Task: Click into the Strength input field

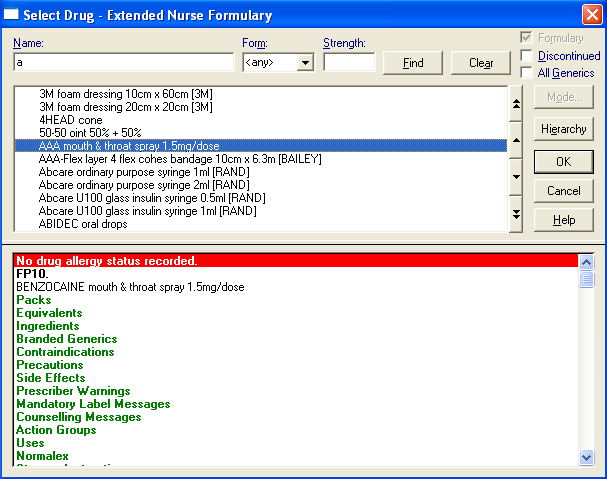Action: click(348, 63)
